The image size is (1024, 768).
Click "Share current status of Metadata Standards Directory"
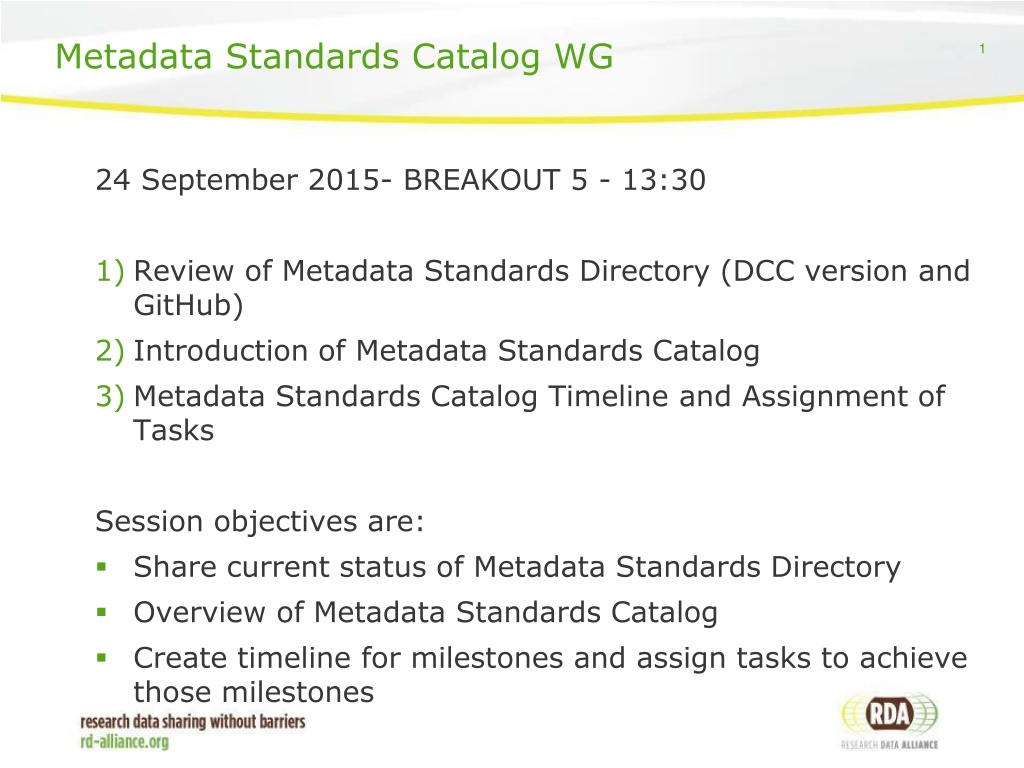[x=516, y=567]
